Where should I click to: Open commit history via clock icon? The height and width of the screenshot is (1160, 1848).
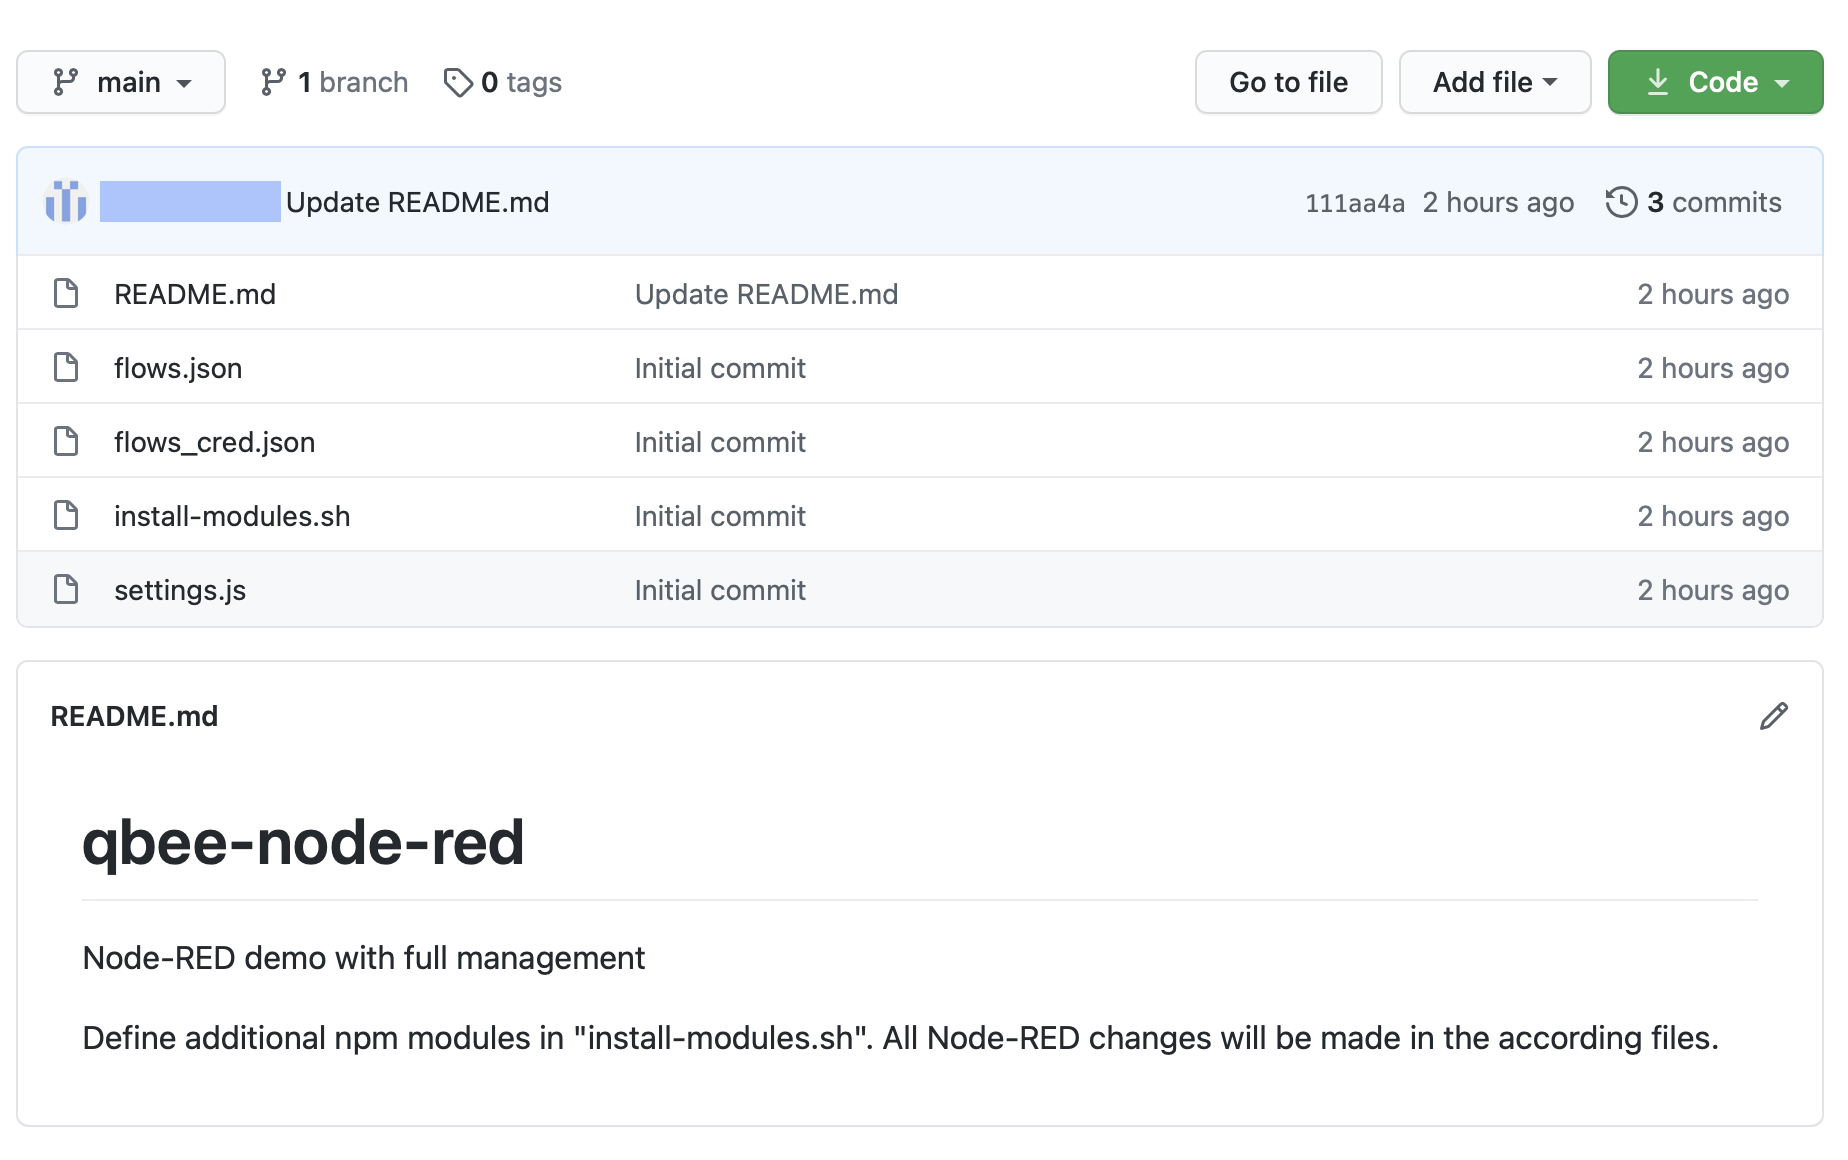1621,202
